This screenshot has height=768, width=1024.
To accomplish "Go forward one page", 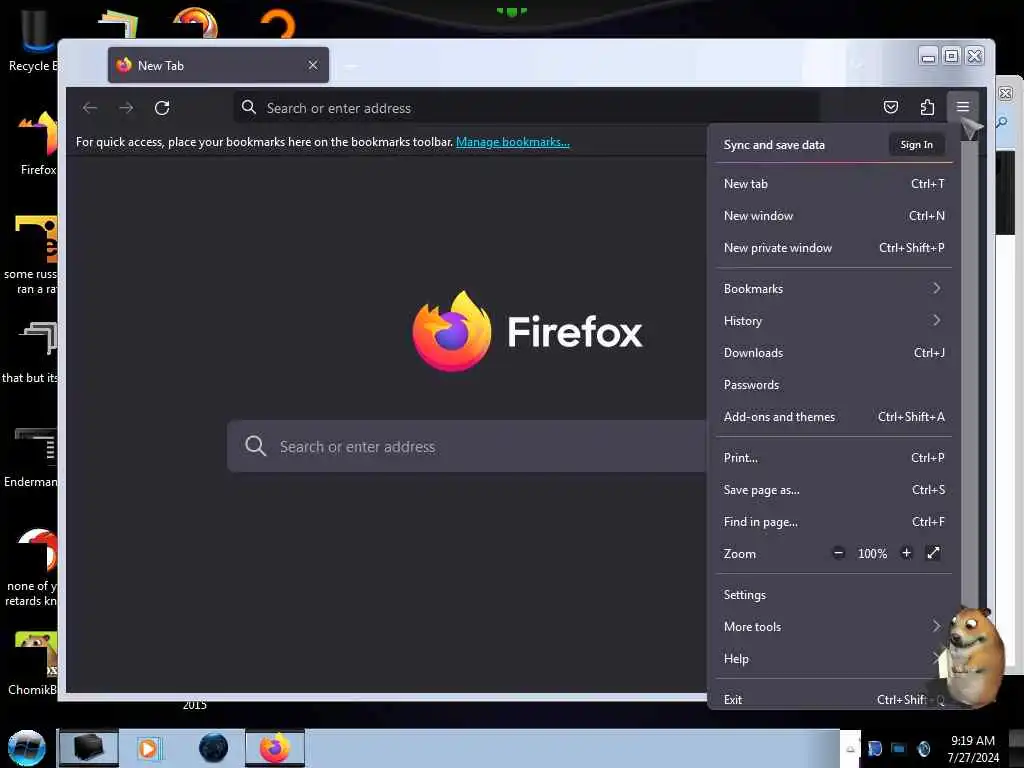I will 126,108.
